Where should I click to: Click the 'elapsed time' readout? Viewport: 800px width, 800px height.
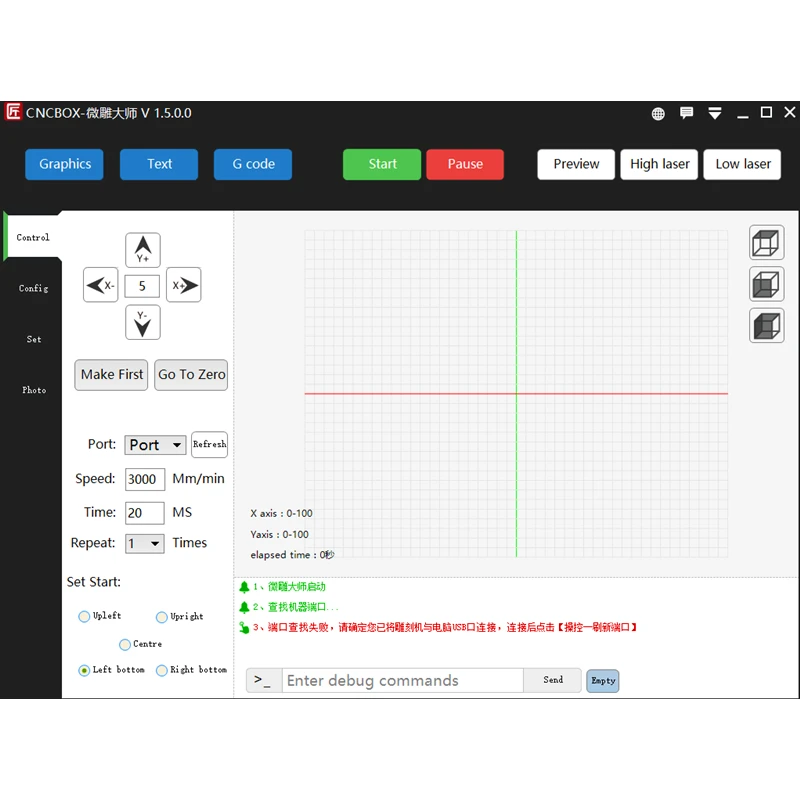point(292,555)
